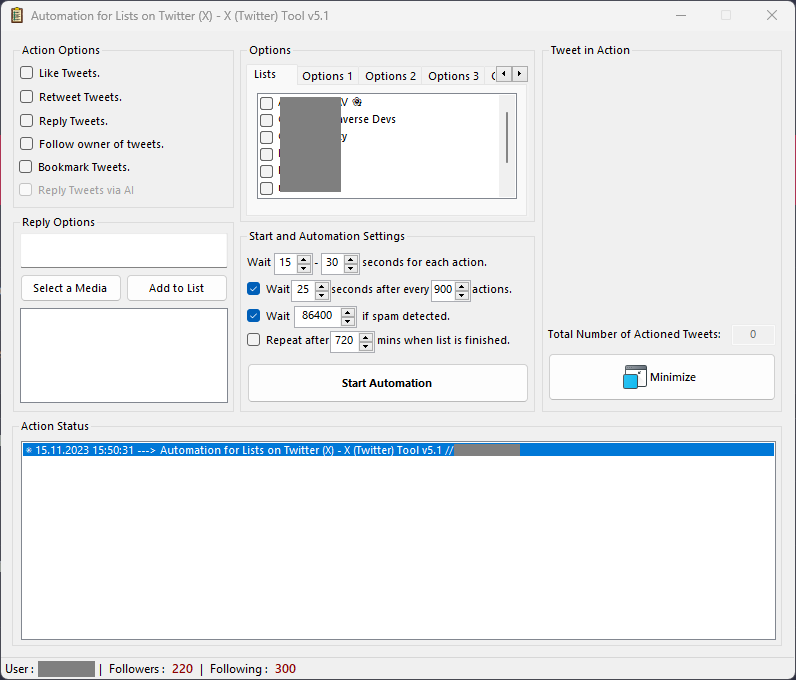Close the X (Twitter) Tool window

(x=772, y=15)
